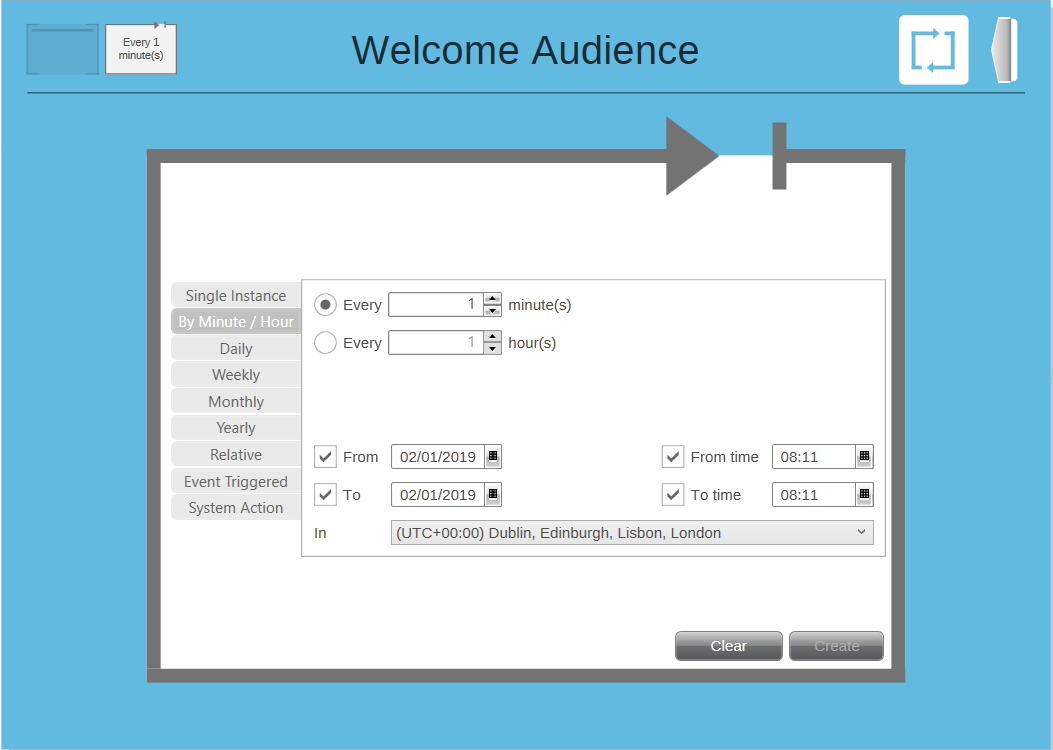Viewport: 1053px width, 750px height.
Task: Switch to the Yearly tab
Action: (236, 428)
